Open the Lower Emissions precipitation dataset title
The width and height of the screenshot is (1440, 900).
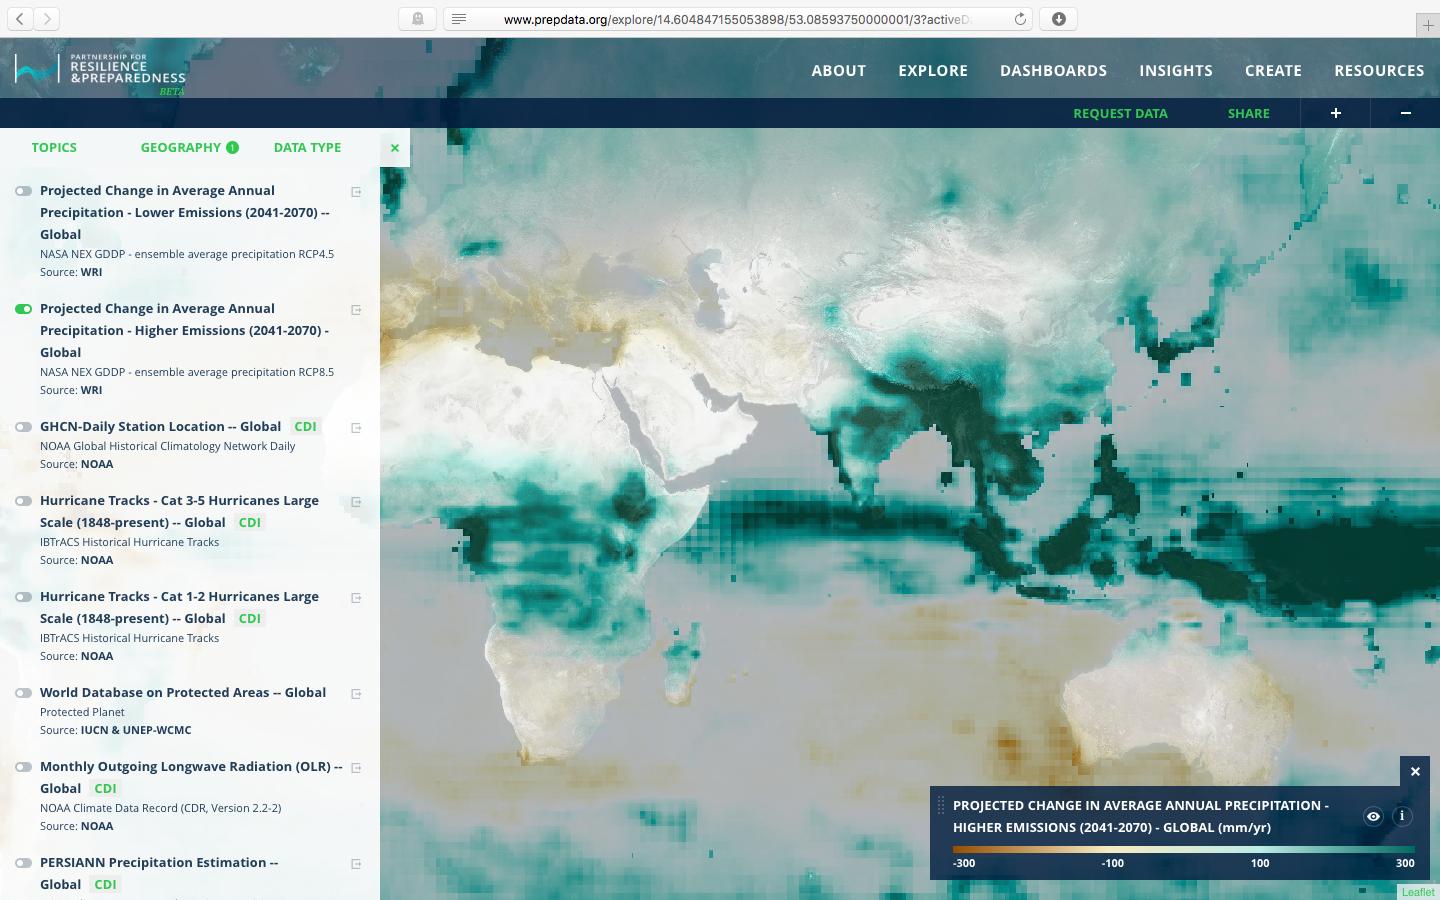pyautogui.click(x=185, y=212)
